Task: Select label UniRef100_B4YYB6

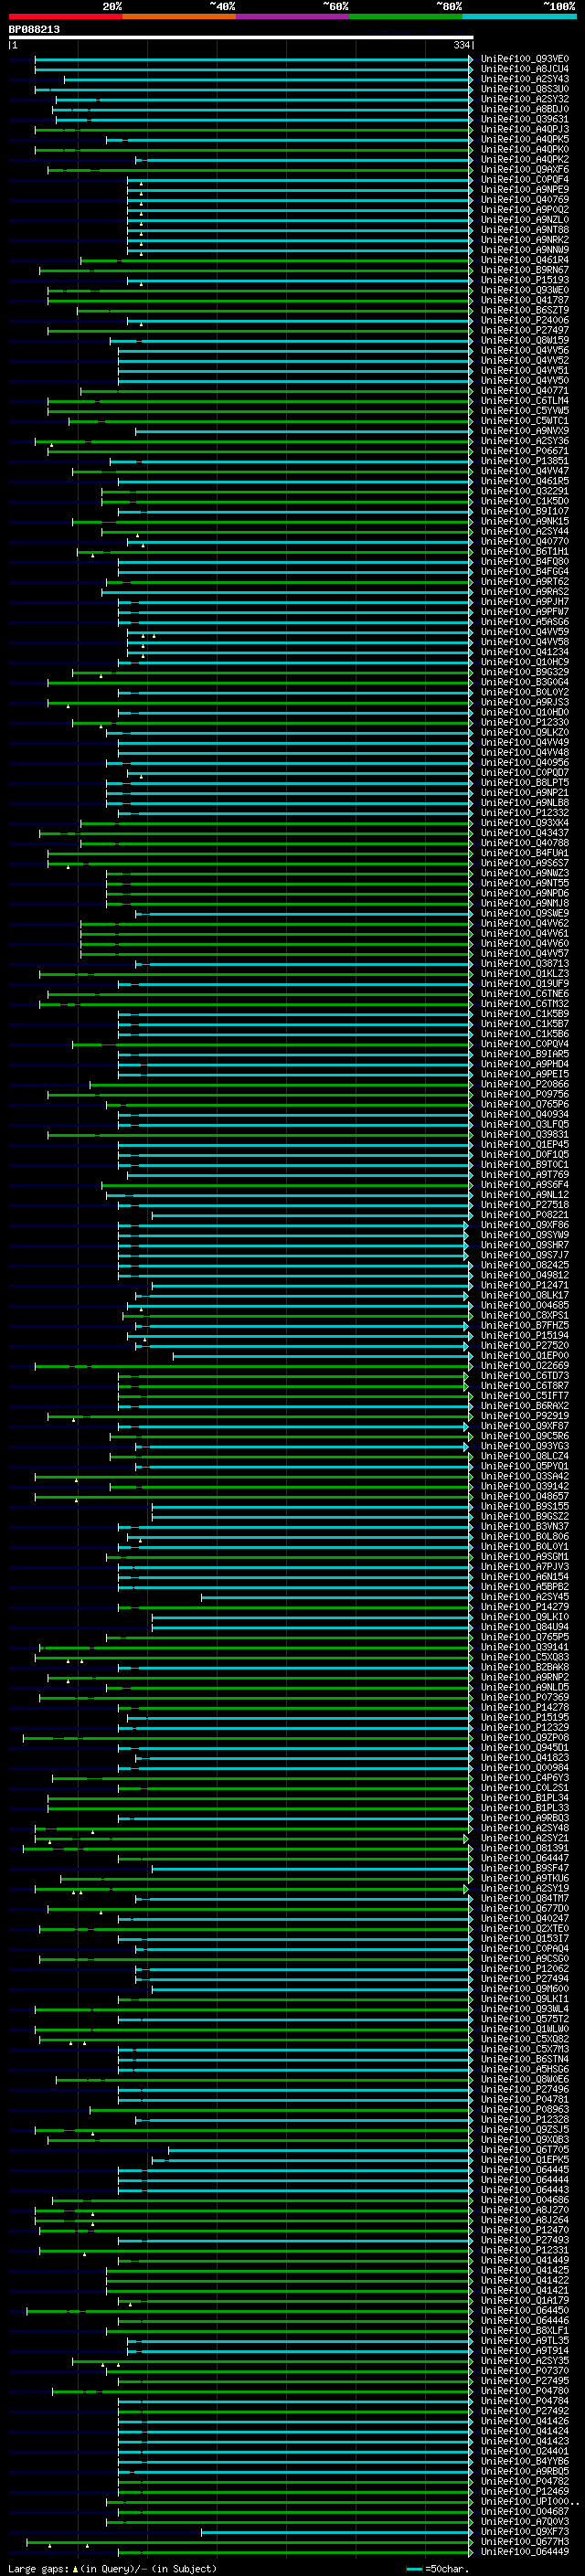Action: [524, 2461]
